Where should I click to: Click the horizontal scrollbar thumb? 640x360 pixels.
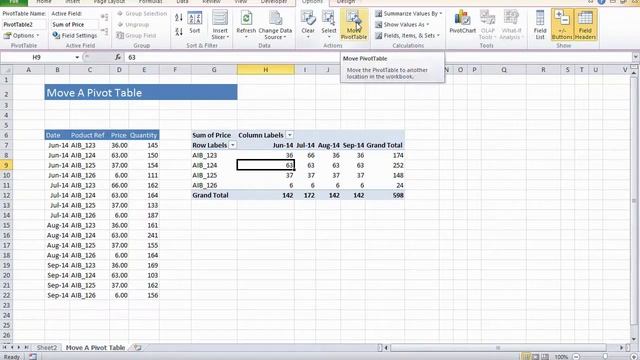(498, 348)
